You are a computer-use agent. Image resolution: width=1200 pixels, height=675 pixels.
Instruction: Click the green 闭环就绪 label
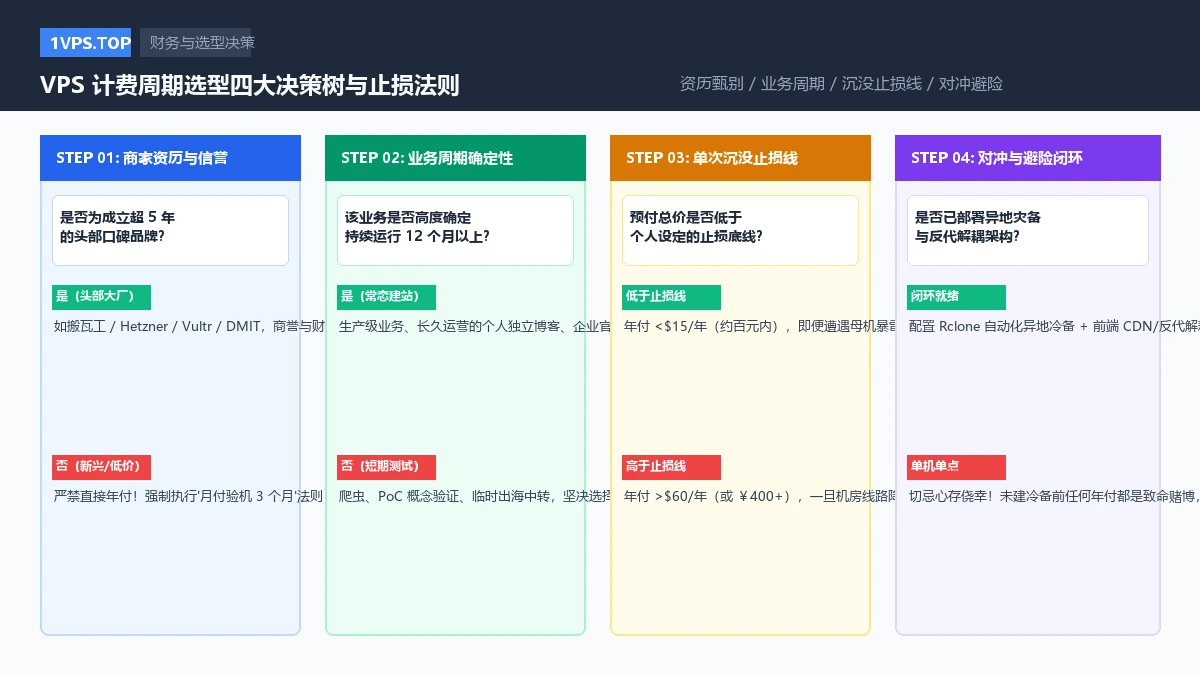point(956,297)
